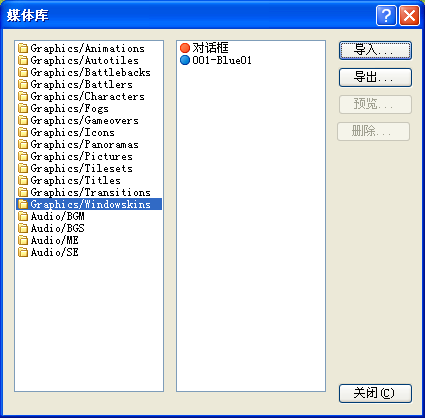Click the red dot icon next to 对话框
425x418 pixels.
point(185,48)
